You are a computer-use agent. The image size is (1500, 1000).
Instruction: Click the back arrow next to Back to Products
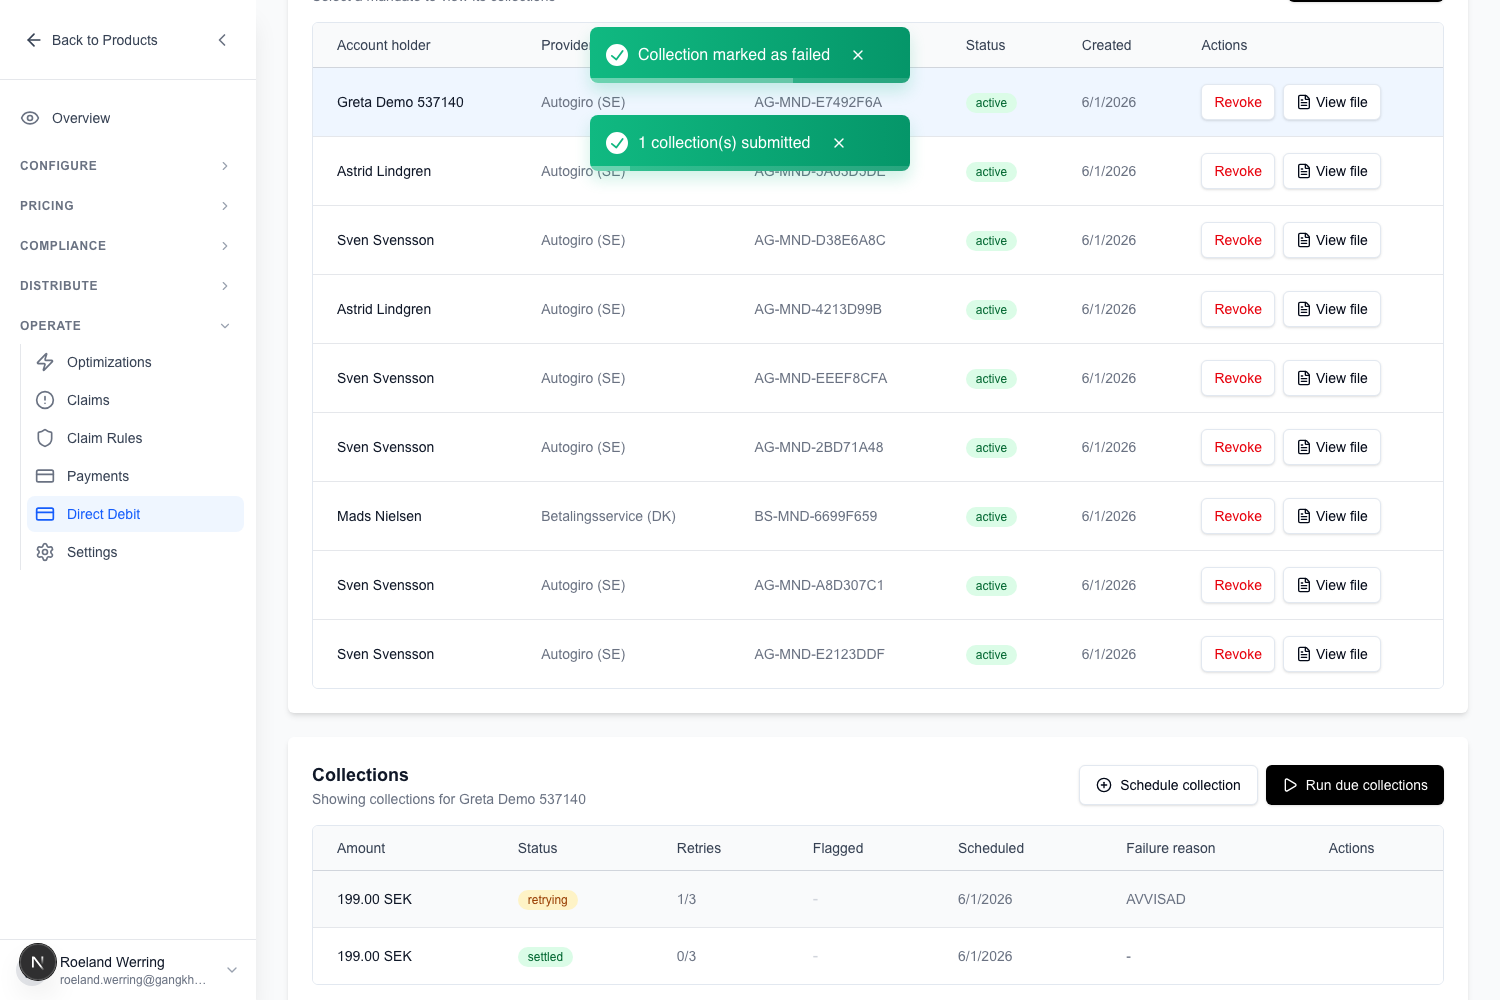33,40
